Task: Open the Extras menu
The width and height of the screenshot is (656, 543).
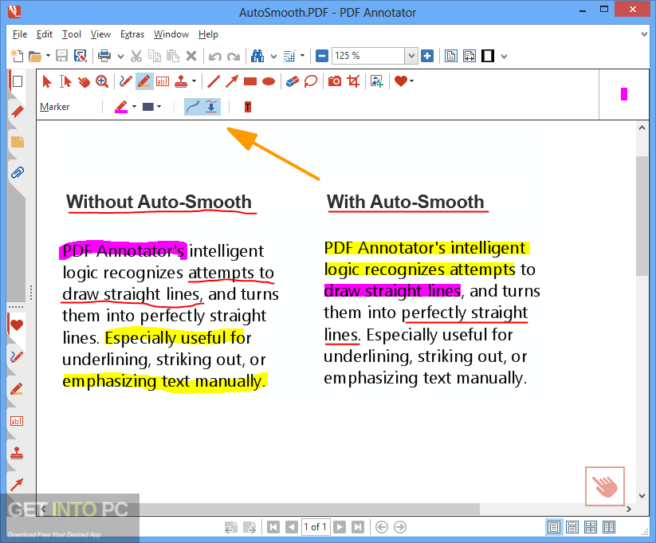Action: click(x=132, y=34)
